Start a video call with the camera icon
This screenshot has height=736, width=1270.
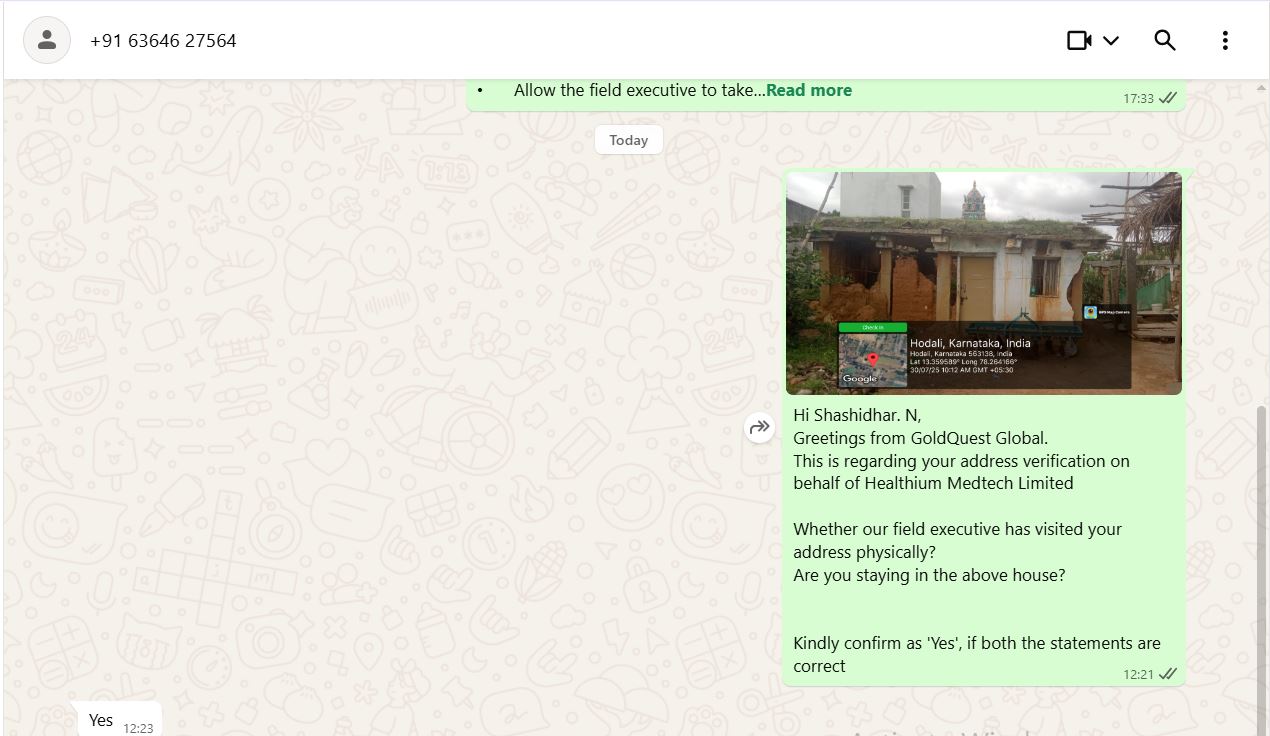tap(1079, 40)
